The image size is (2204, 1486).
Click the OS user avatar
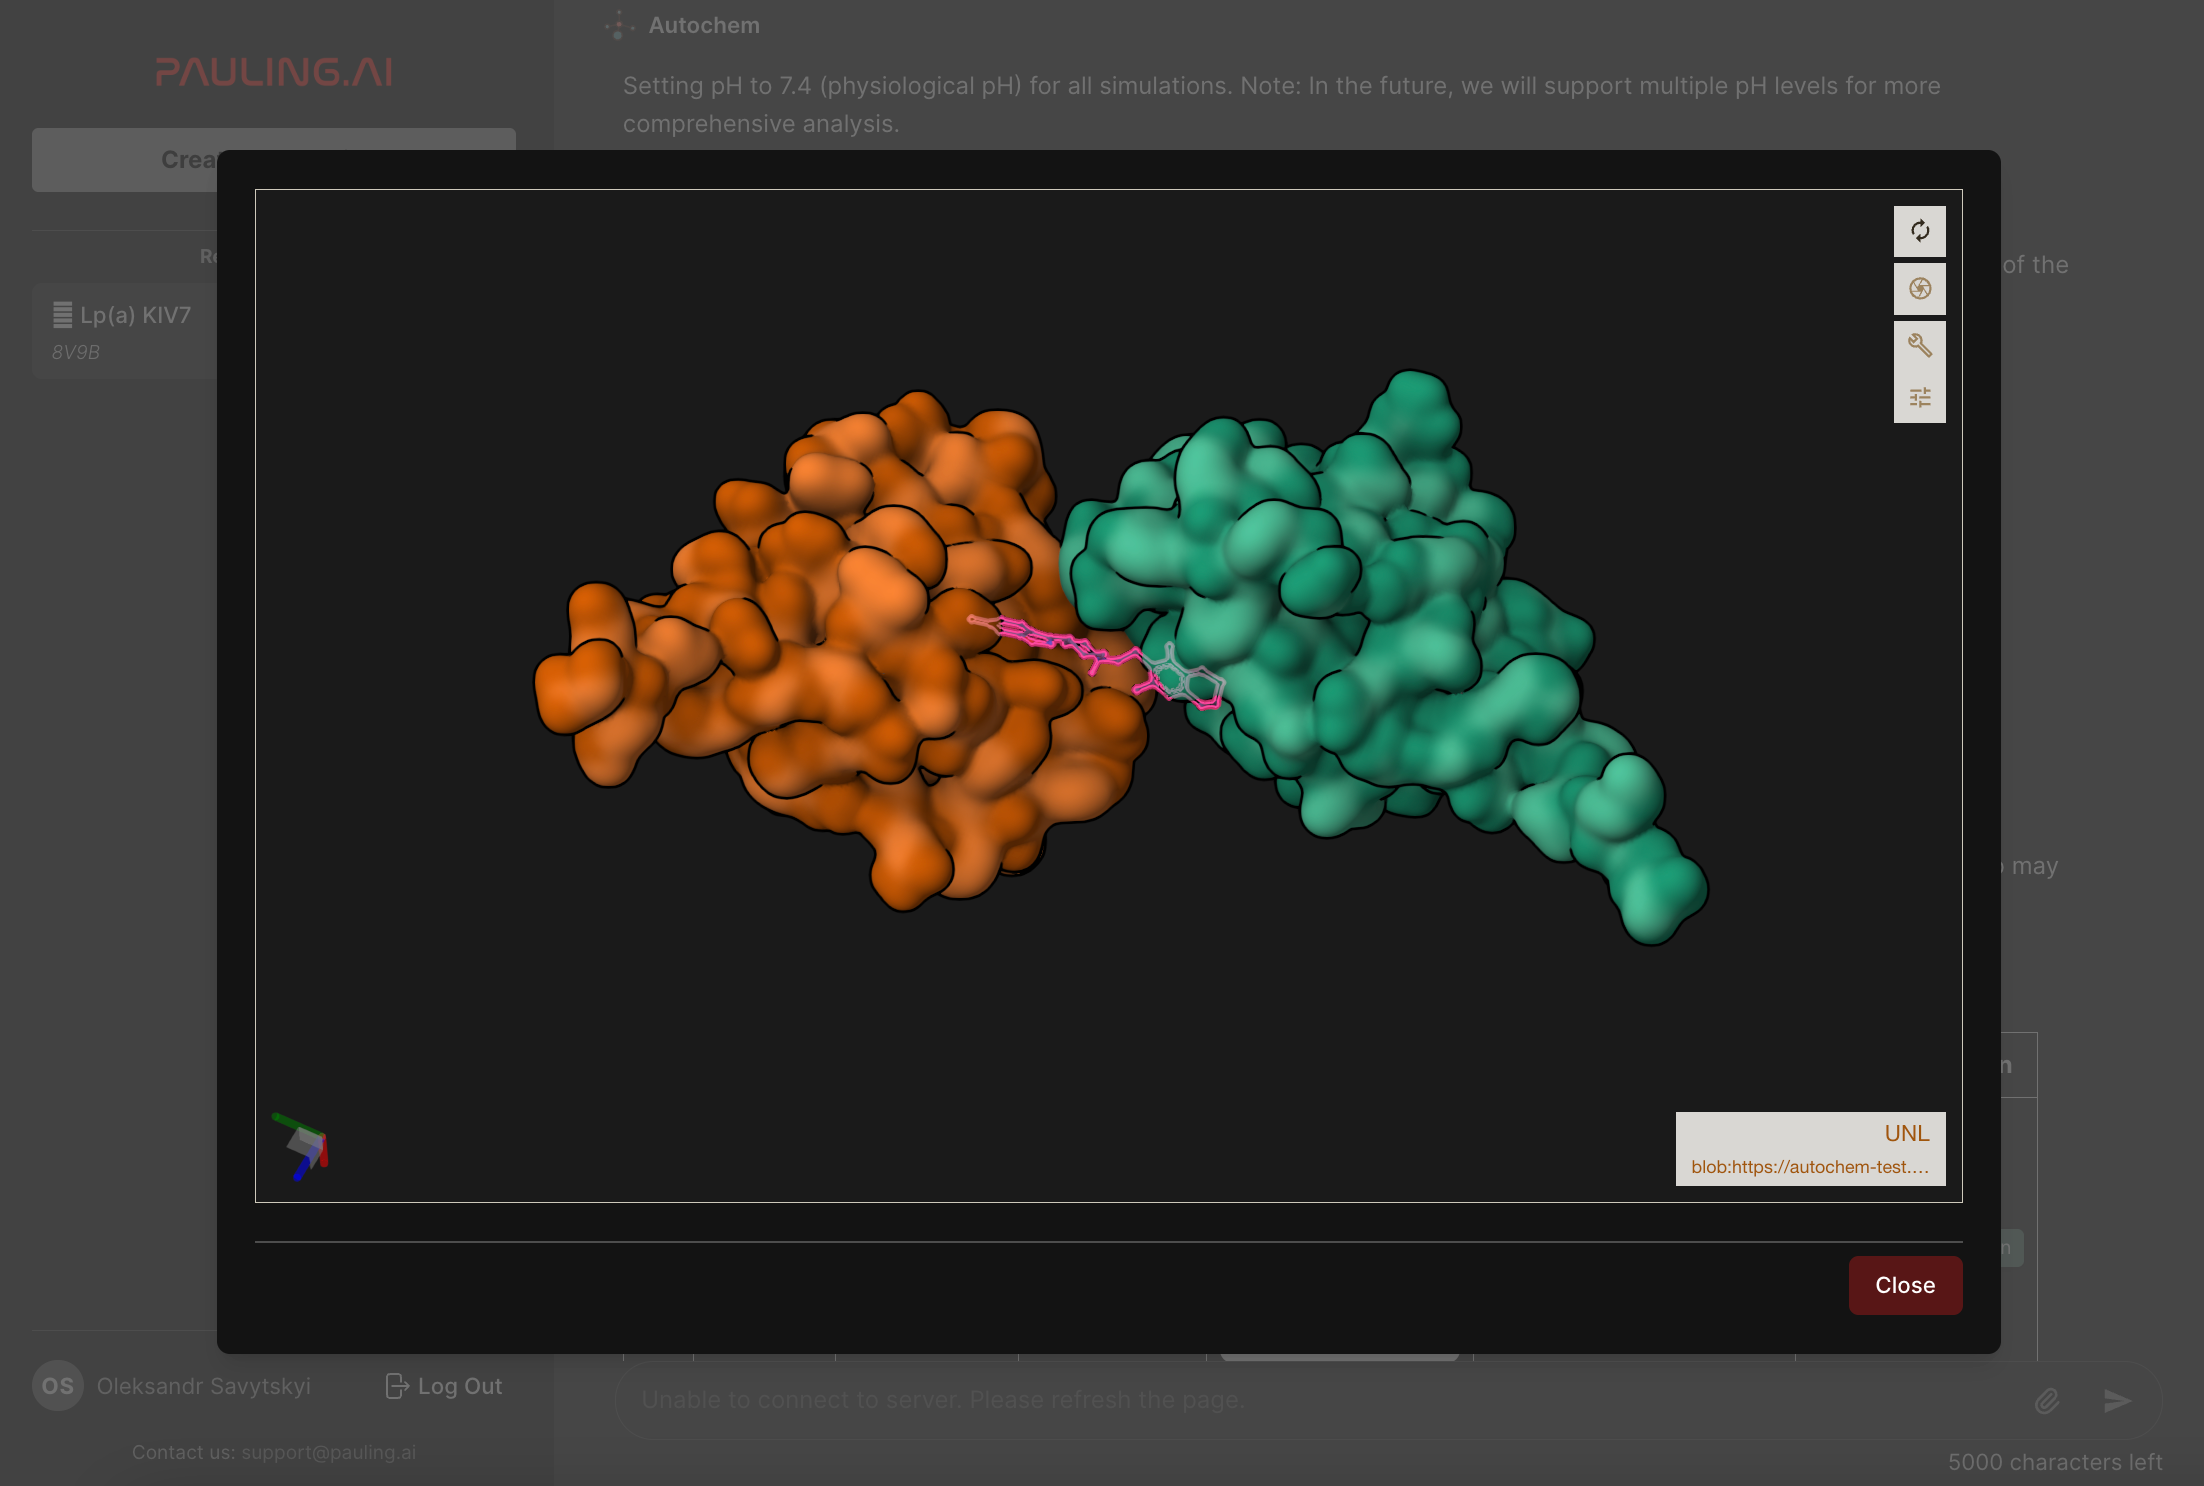click(x=57, y=1386)
